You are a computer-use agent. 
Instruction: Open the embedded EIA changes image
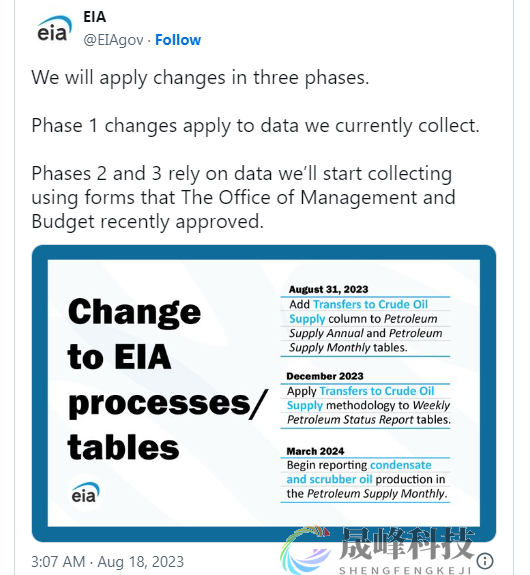(x=264, y=393)
